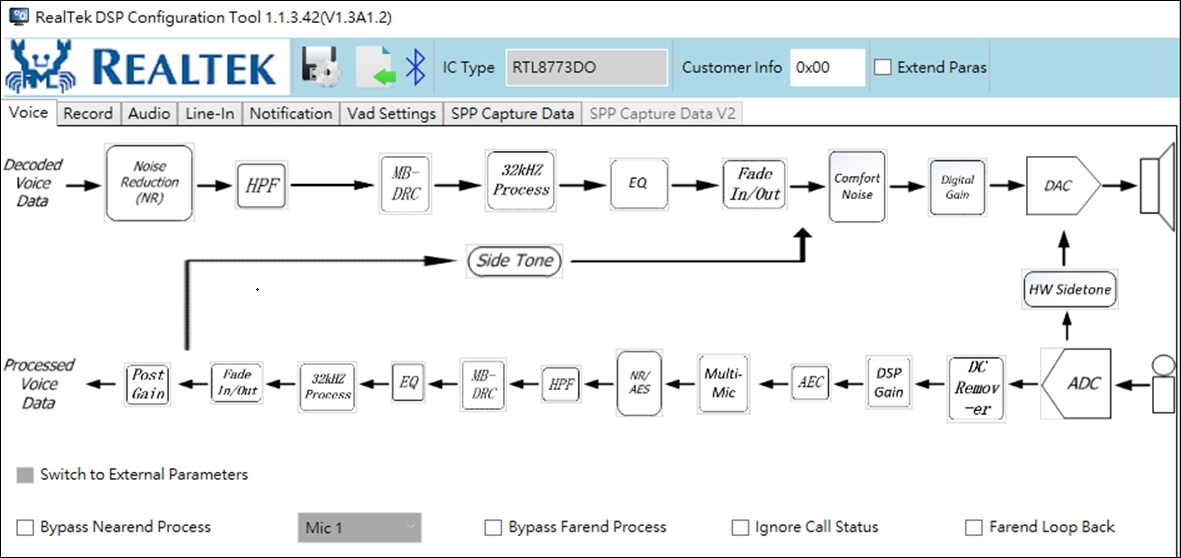Click the Bluetooth icon in toolbar
This screenshot has width=1181, height=558.
415,67
